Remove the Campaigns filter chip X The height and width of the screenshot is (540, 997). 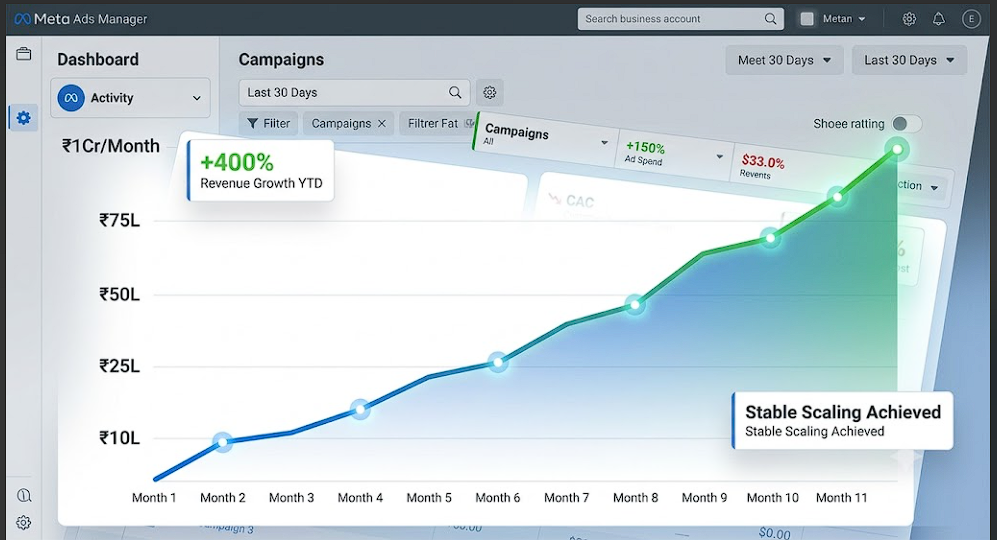382,123
